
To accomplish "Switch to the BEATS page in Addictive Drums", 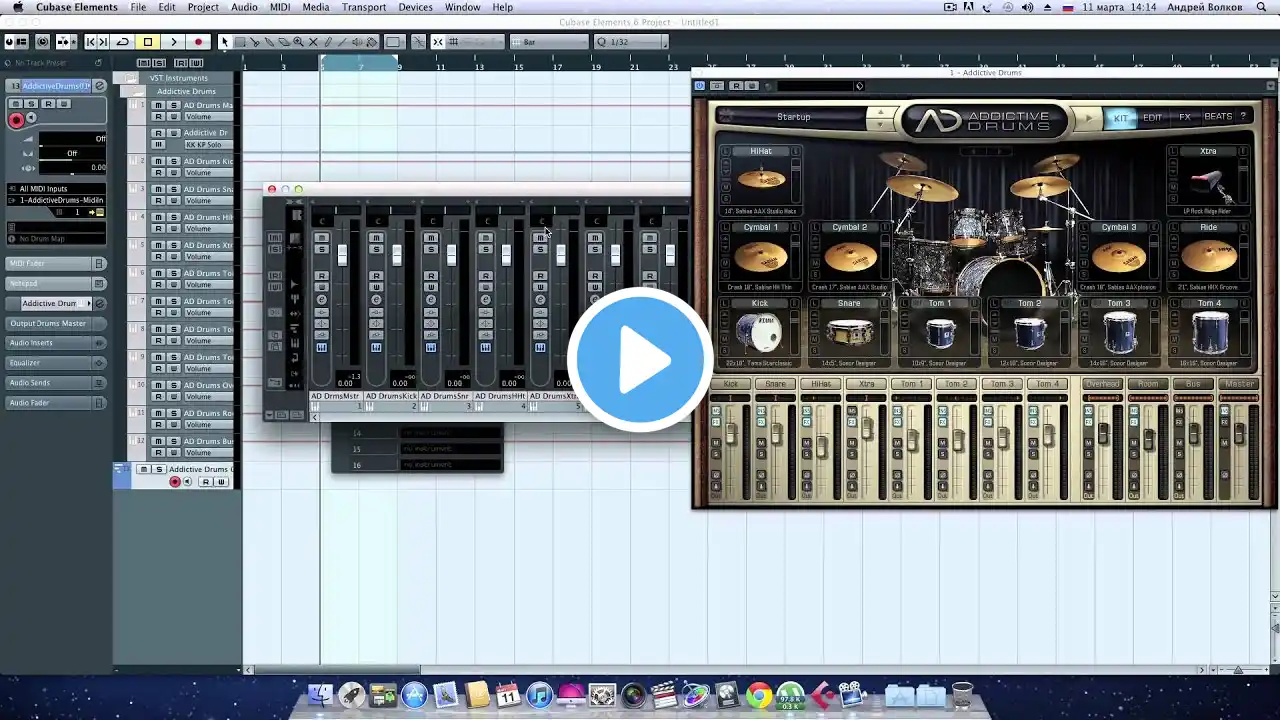I will point(1218,117).
